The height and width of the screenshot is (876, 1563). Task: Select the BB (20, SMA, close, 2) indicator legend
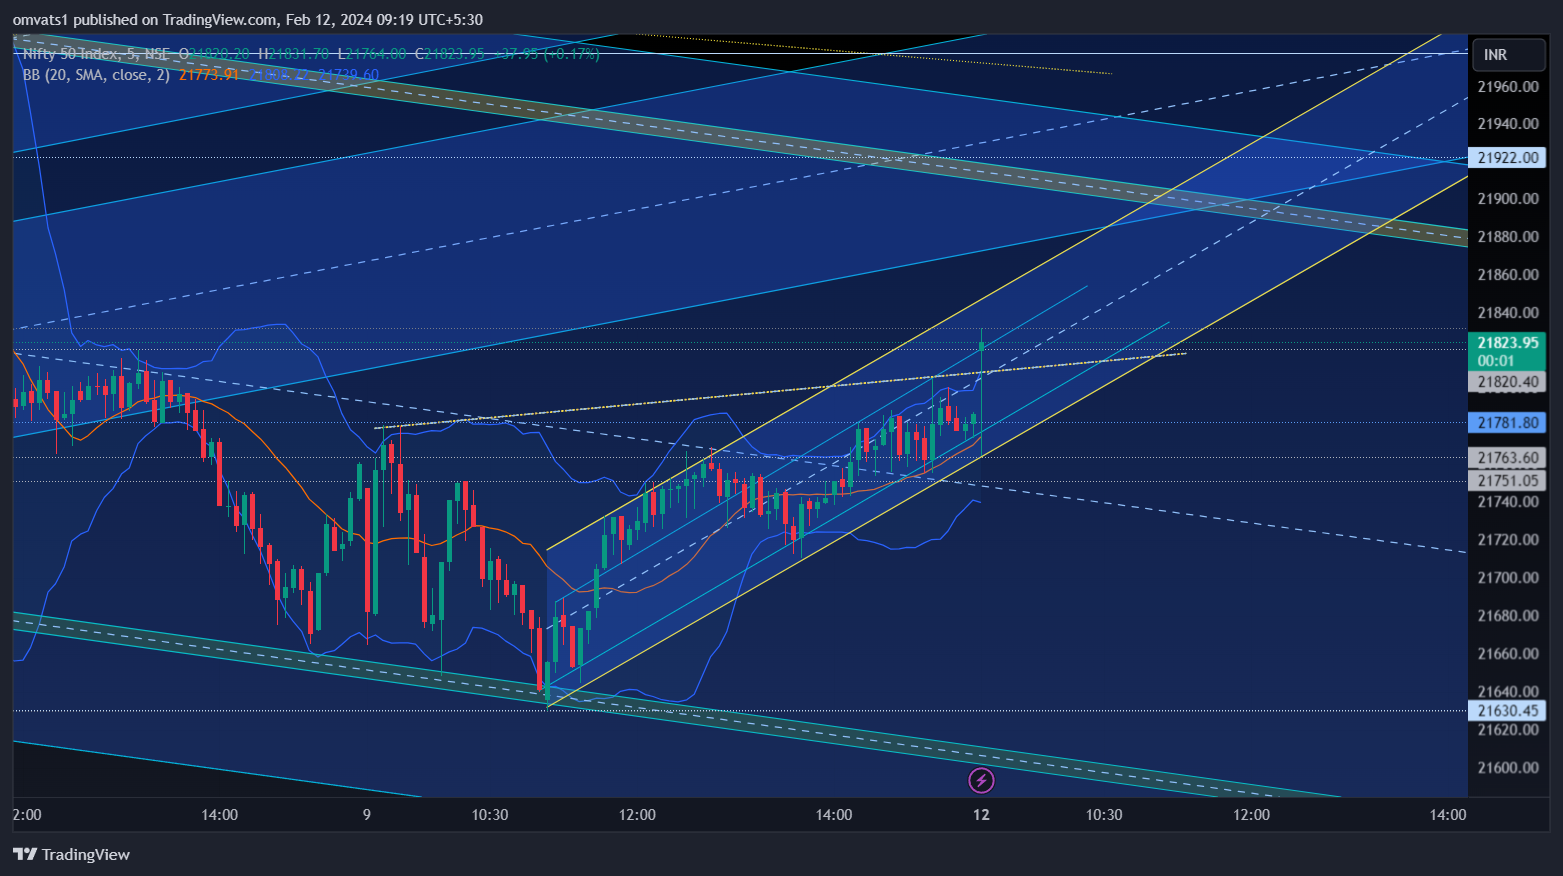(96, 74)
